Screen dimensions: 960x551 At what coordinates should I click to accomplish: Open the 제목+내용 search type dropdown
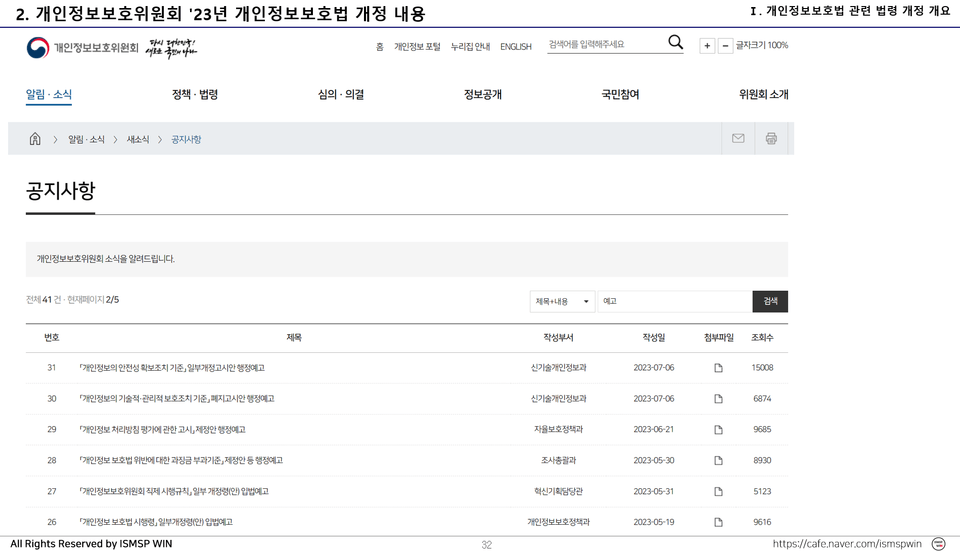562,301
